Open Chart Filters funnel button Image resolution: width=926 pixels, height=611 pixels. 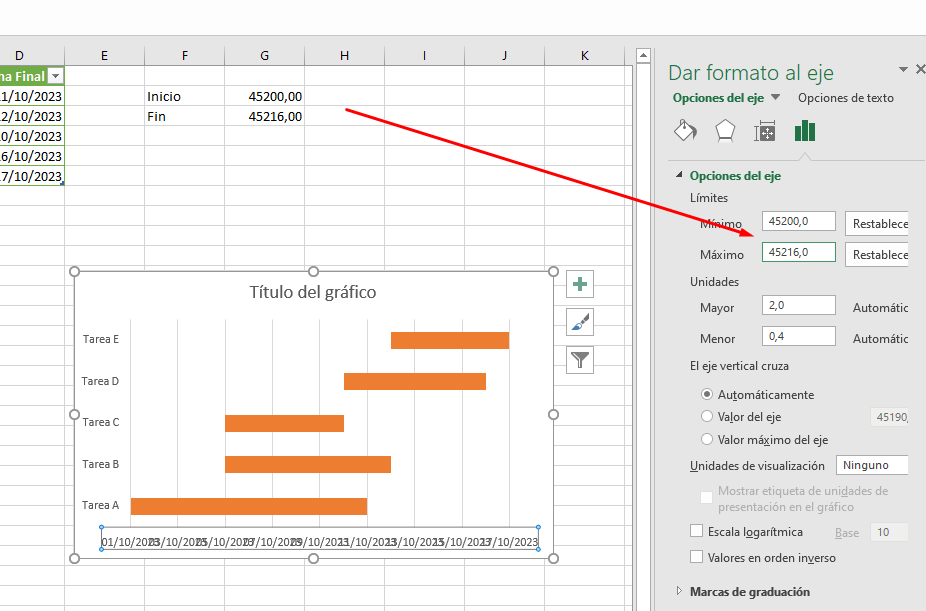[580, 359]
